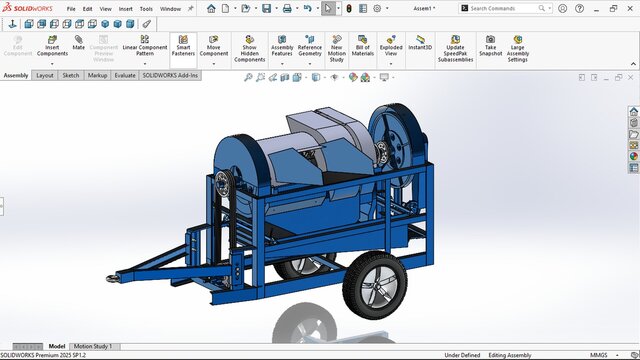
Task: Click Show Hidden Components
Action: pos(249,49)
